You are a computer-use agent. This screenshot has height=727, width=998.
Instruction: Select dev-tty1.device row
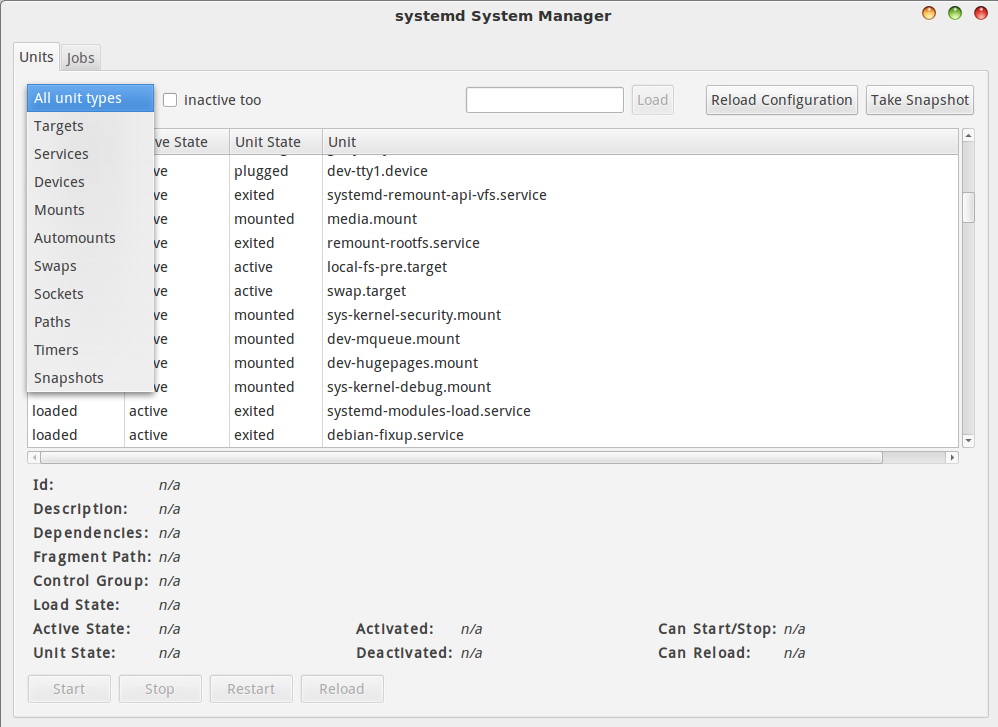click(x=493, y=171)
